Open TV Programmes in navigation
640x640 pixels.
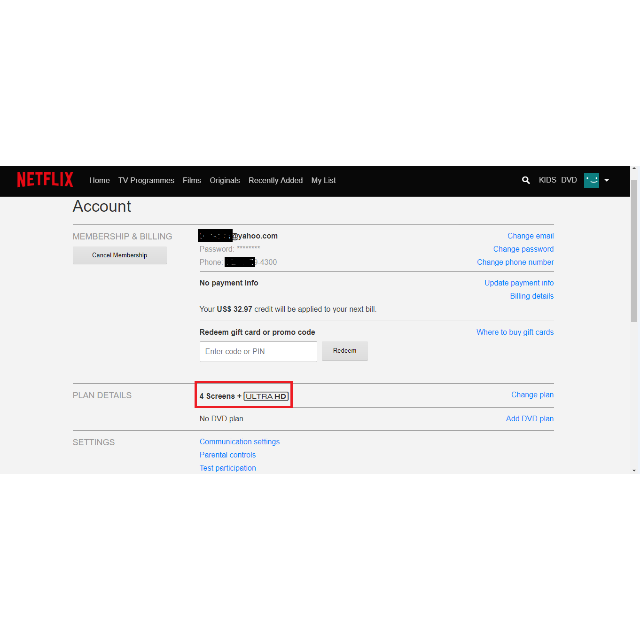pyautogui.click(x=146, y=181)
